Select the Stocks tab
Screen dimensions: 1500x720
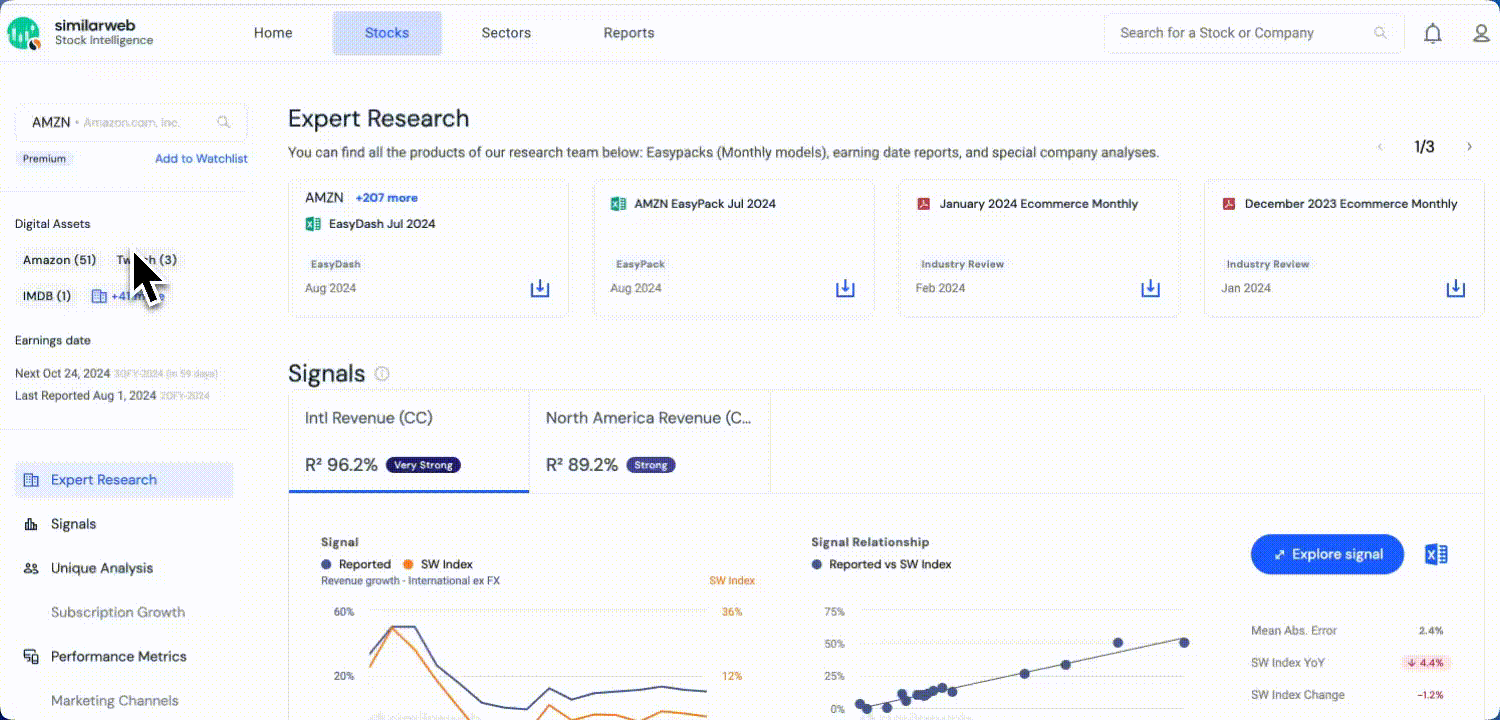click(x=387, y=33)
